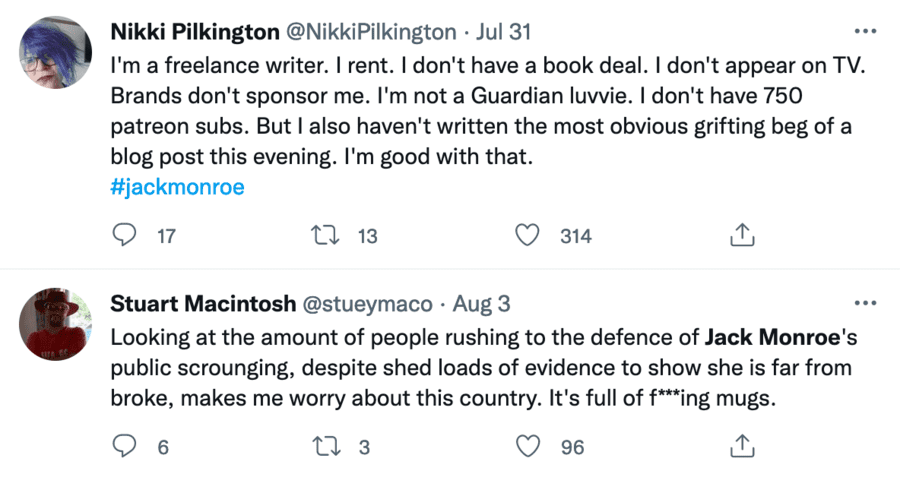Share Nikki Pilkington's tweet
Viewport: 900px width, 477px height.
coord(741,236)
